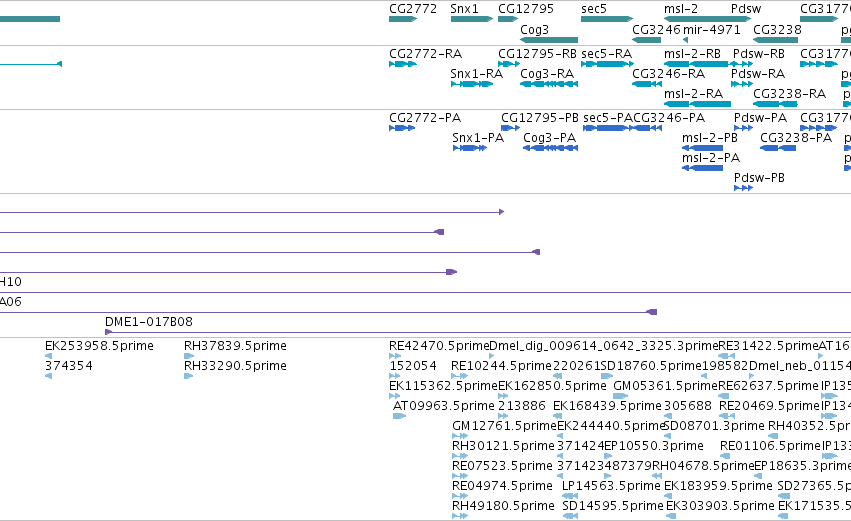Click the CG2772-PA protein label
This screenshot has width=851, height=521.
click(x=425, y=118)
